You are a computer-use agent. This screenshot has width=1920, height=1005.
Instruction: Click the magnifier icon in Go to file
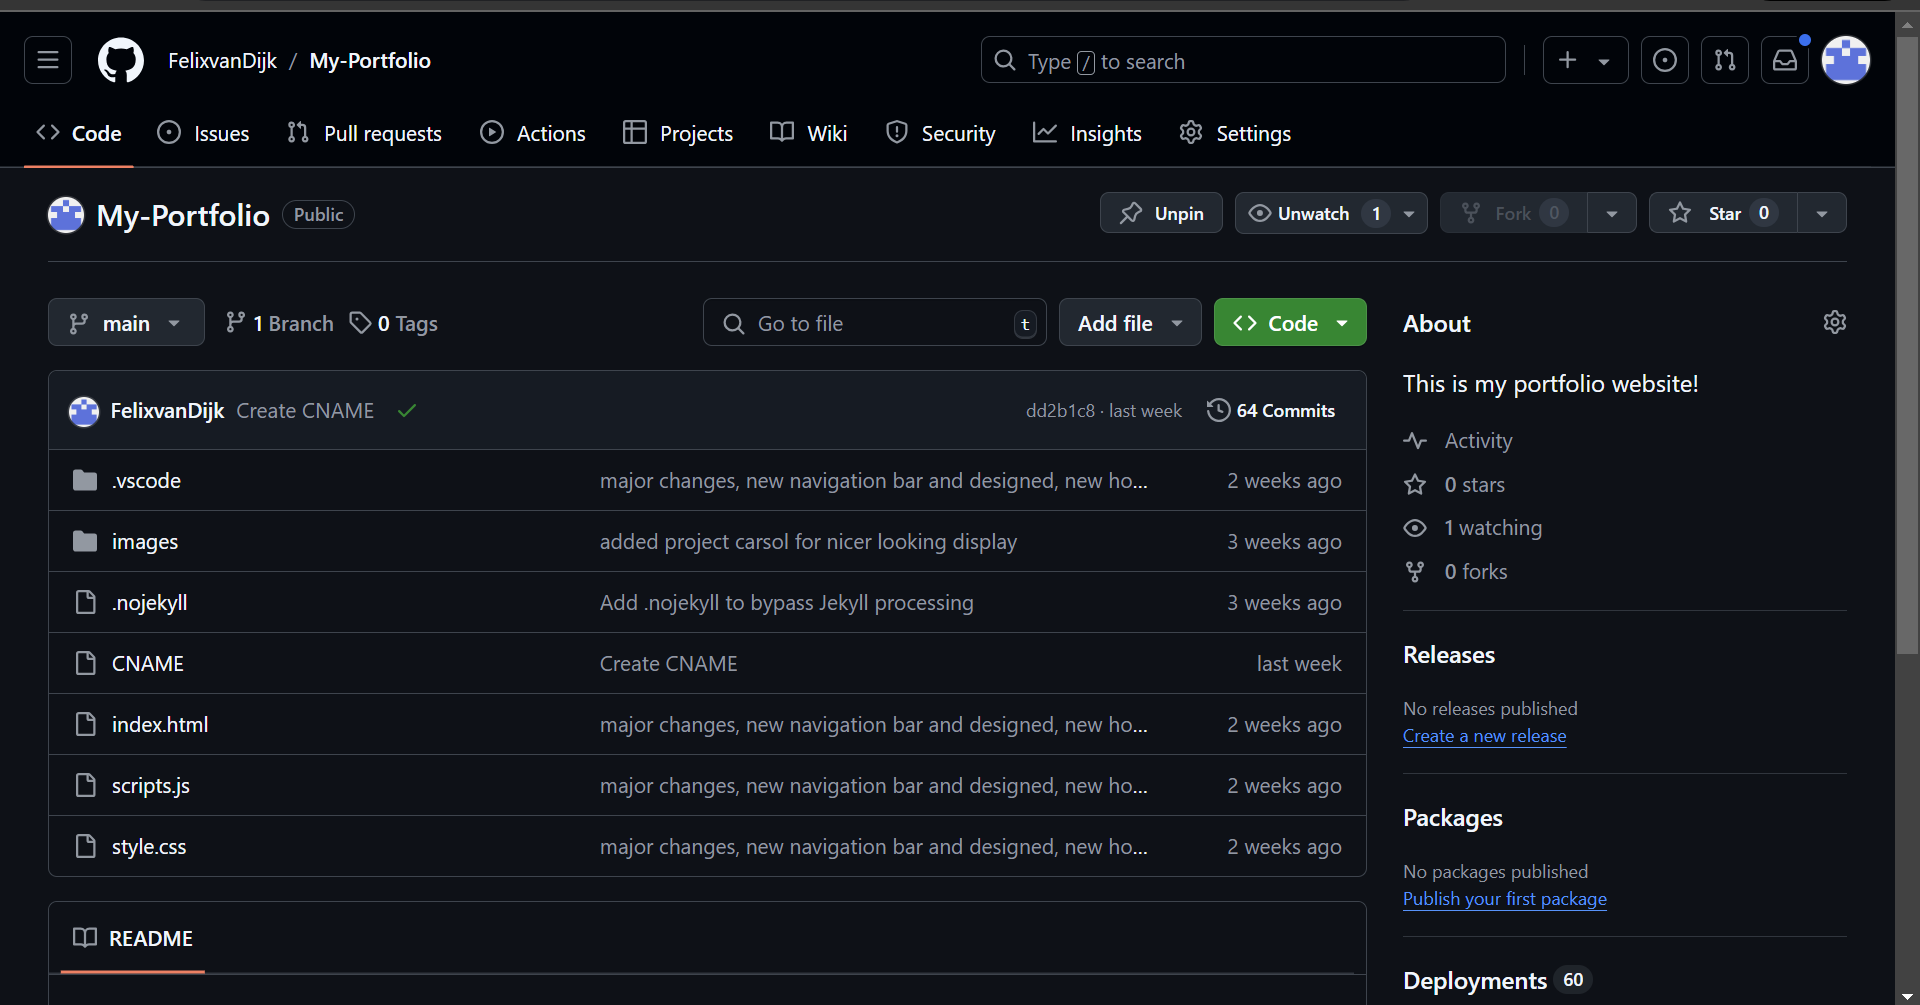coord(734,323)
